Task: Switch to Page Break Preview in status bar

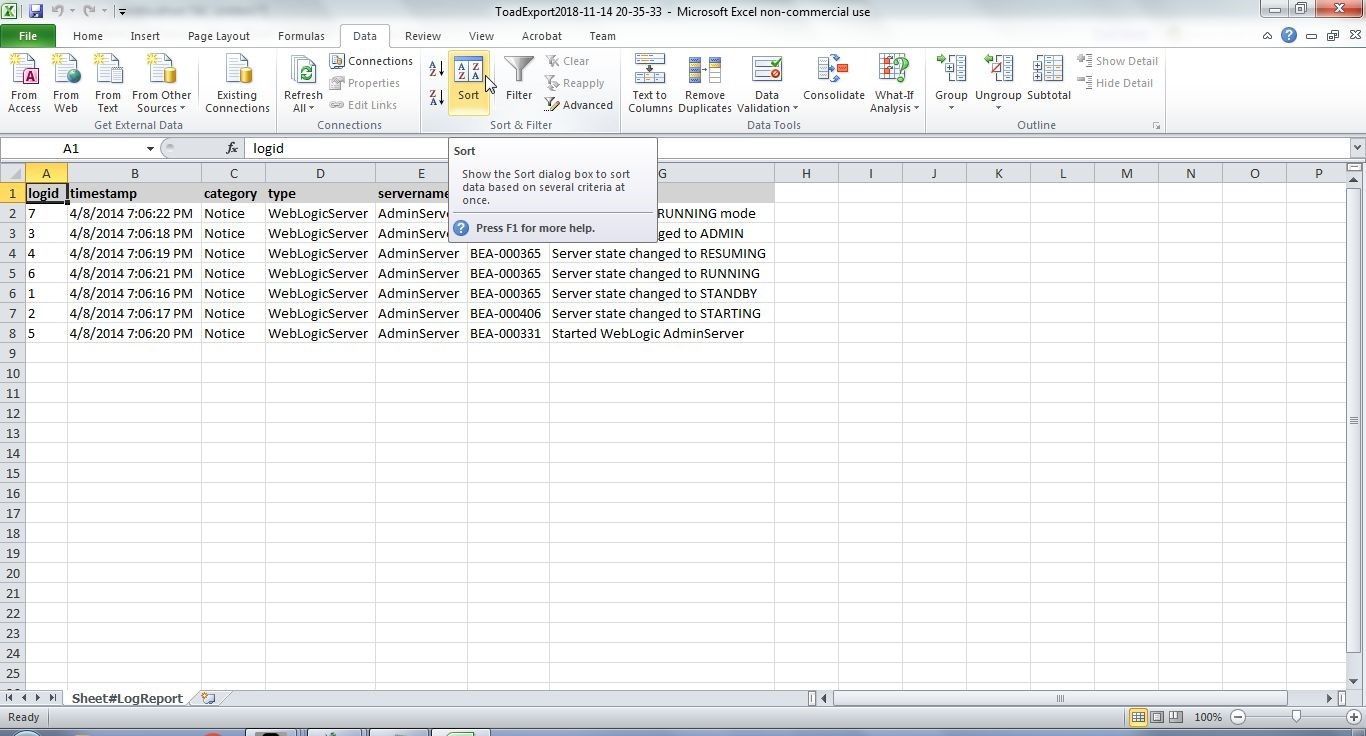Action: click(1176, 717)
